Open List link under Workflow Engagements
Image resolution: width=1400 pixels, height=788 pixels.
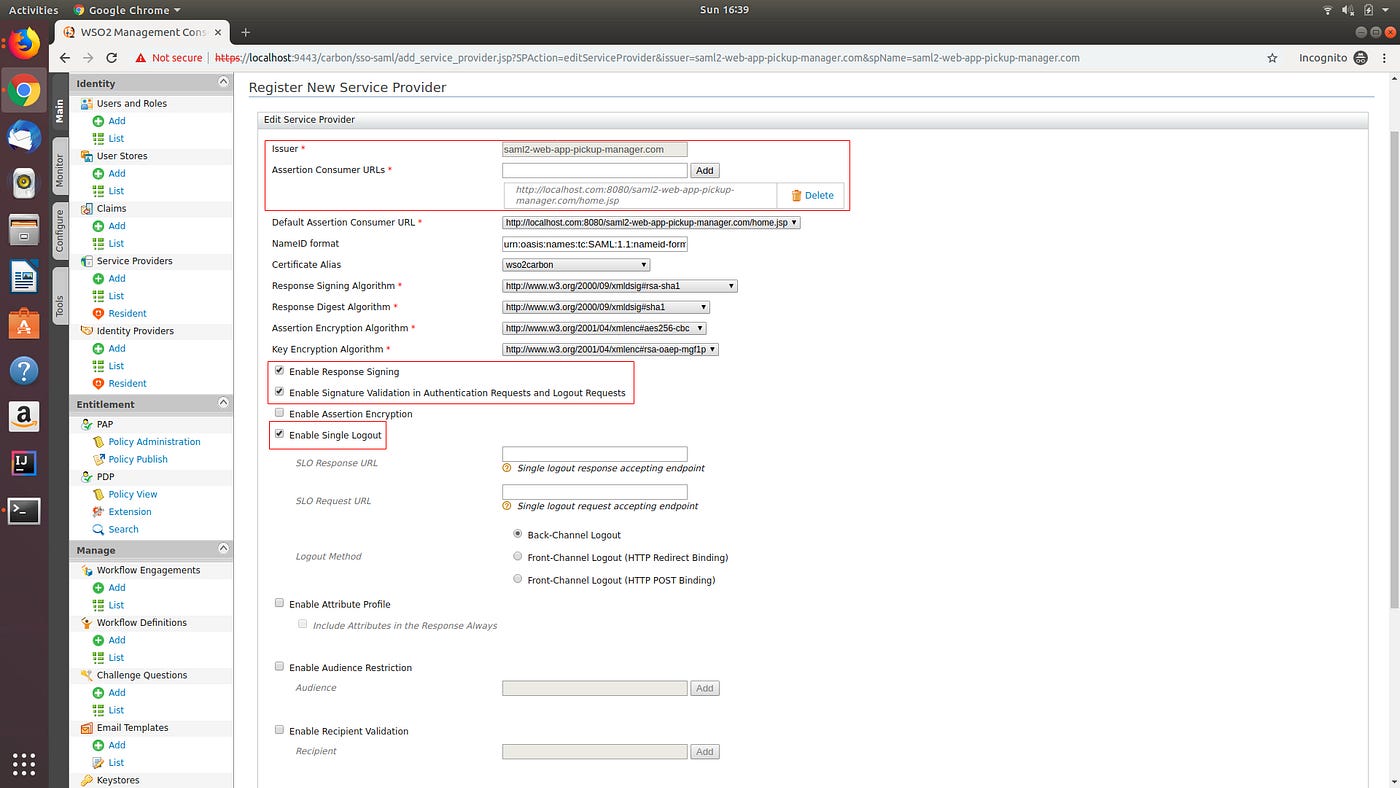tap(116, 605)
